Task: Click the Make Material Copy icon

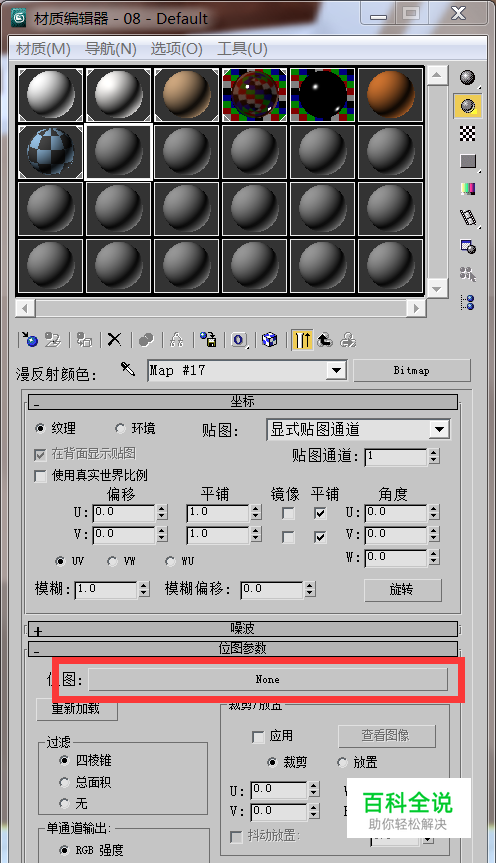Action: tap(146, 340)
